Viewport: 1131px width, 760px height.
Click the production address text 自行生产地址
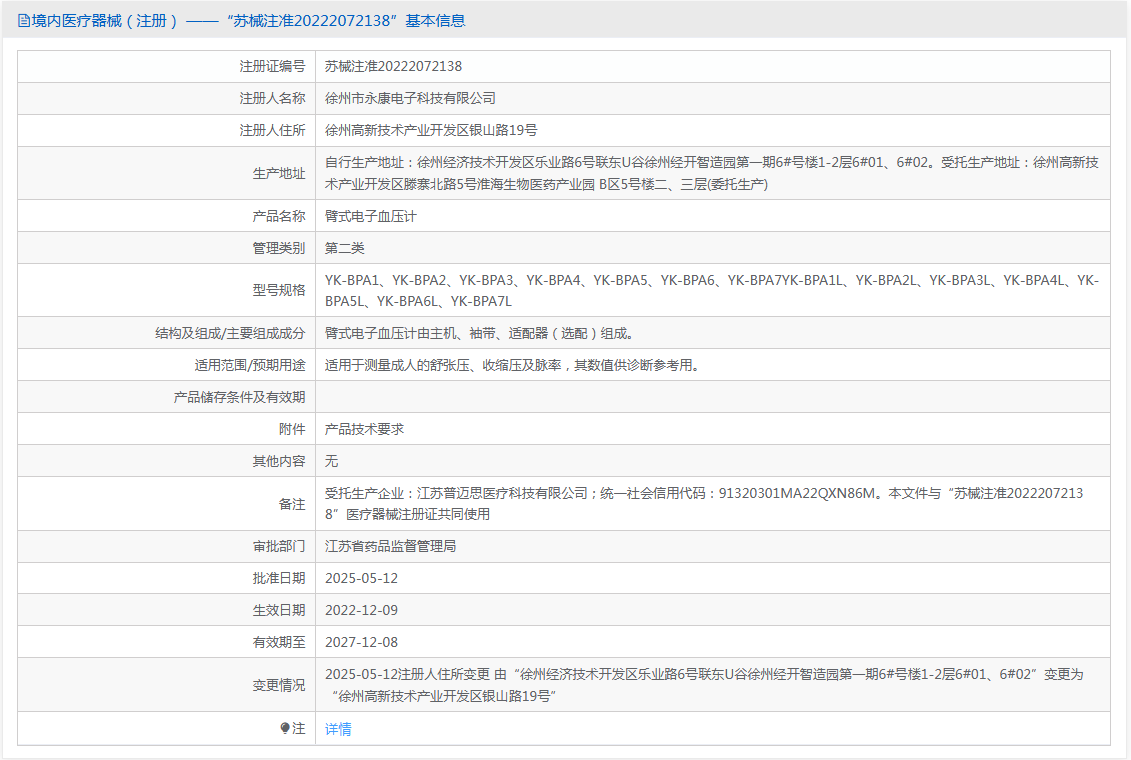712,173
